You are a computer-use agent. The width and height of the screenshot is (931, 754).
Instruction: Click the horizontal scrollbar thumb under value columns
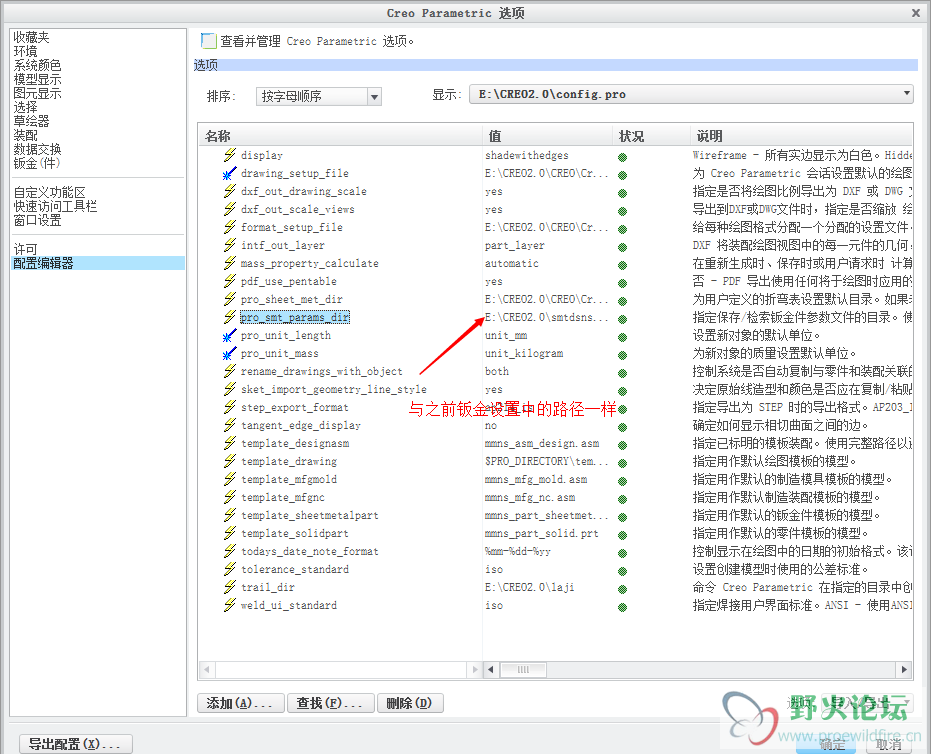pyautogui.click(x=523, y=670)
